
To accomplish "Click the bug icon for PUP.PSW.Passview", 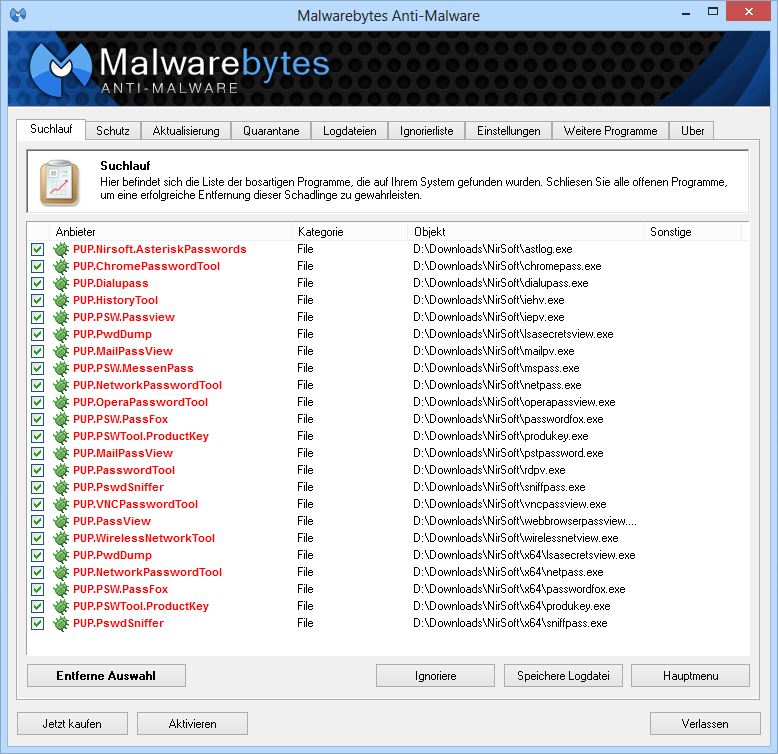I will 61,317.
